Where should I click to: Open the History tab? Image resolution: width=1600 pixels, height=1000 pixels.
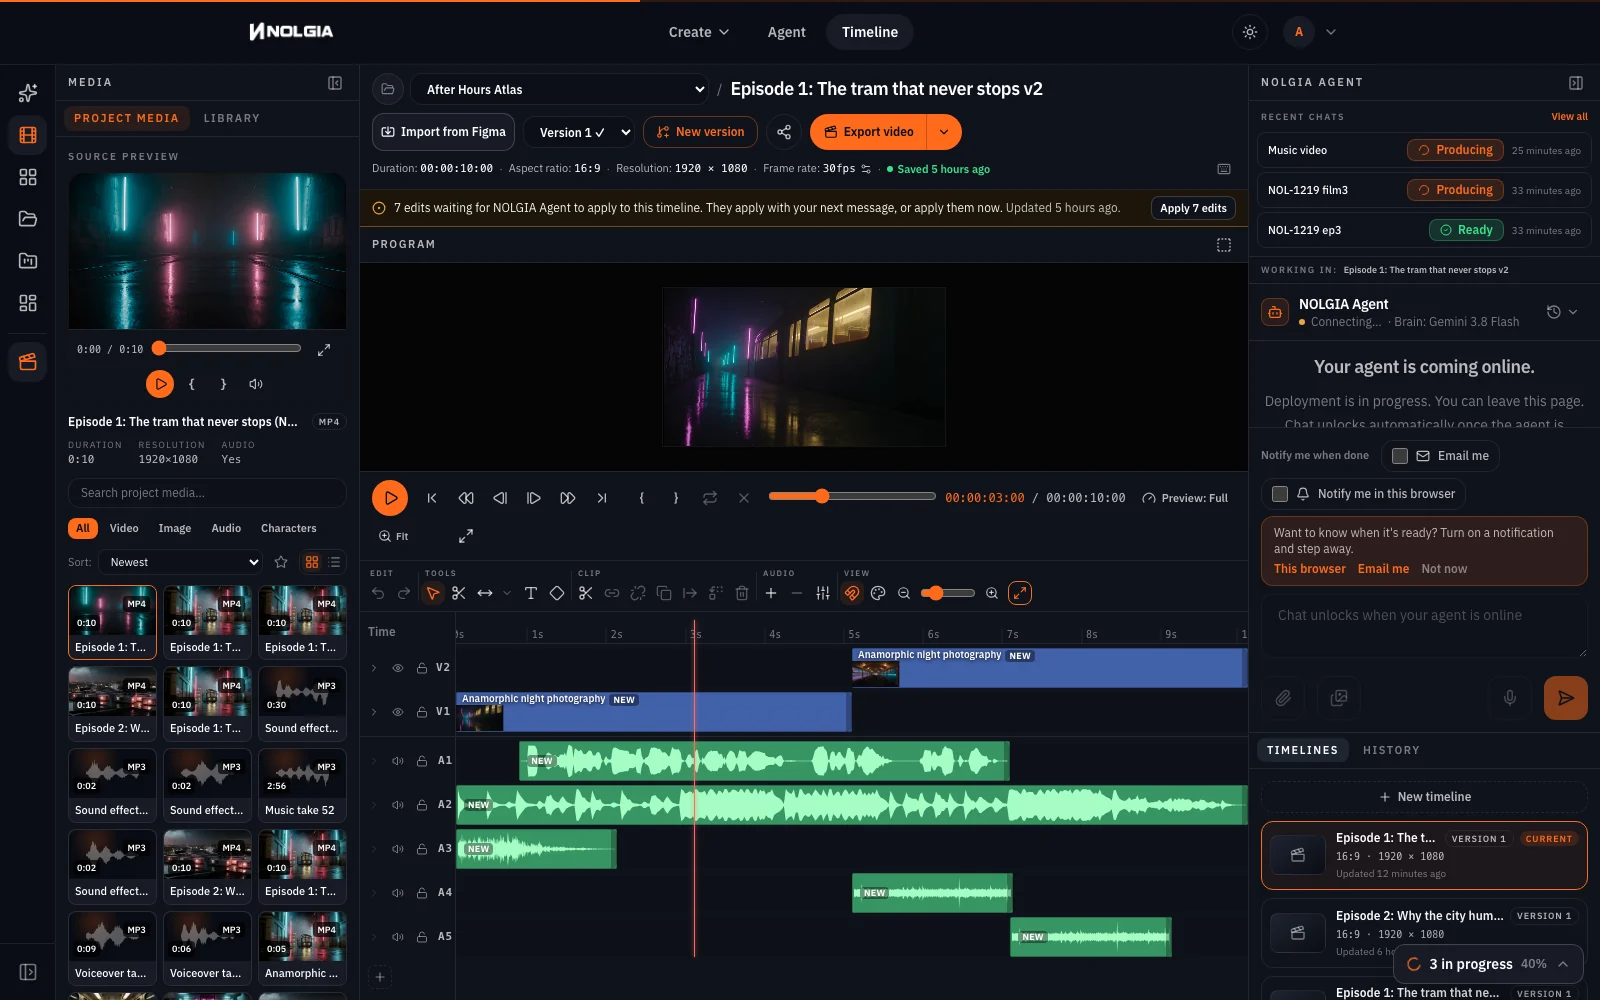point(1391,750)
